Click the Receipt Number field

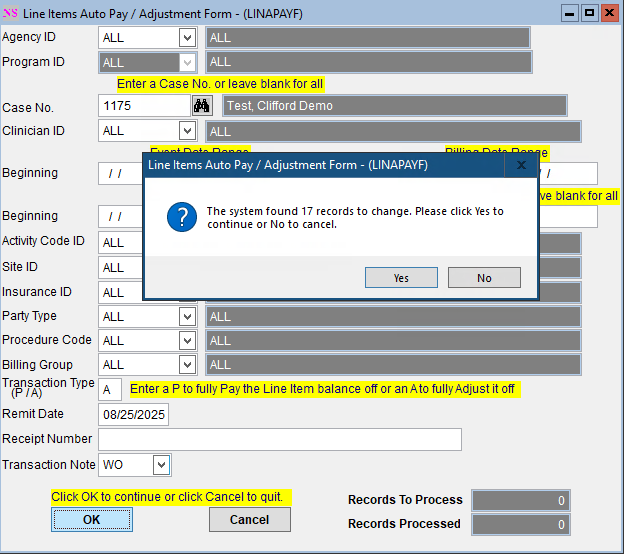pyautogui.click(x=280, y=439)
